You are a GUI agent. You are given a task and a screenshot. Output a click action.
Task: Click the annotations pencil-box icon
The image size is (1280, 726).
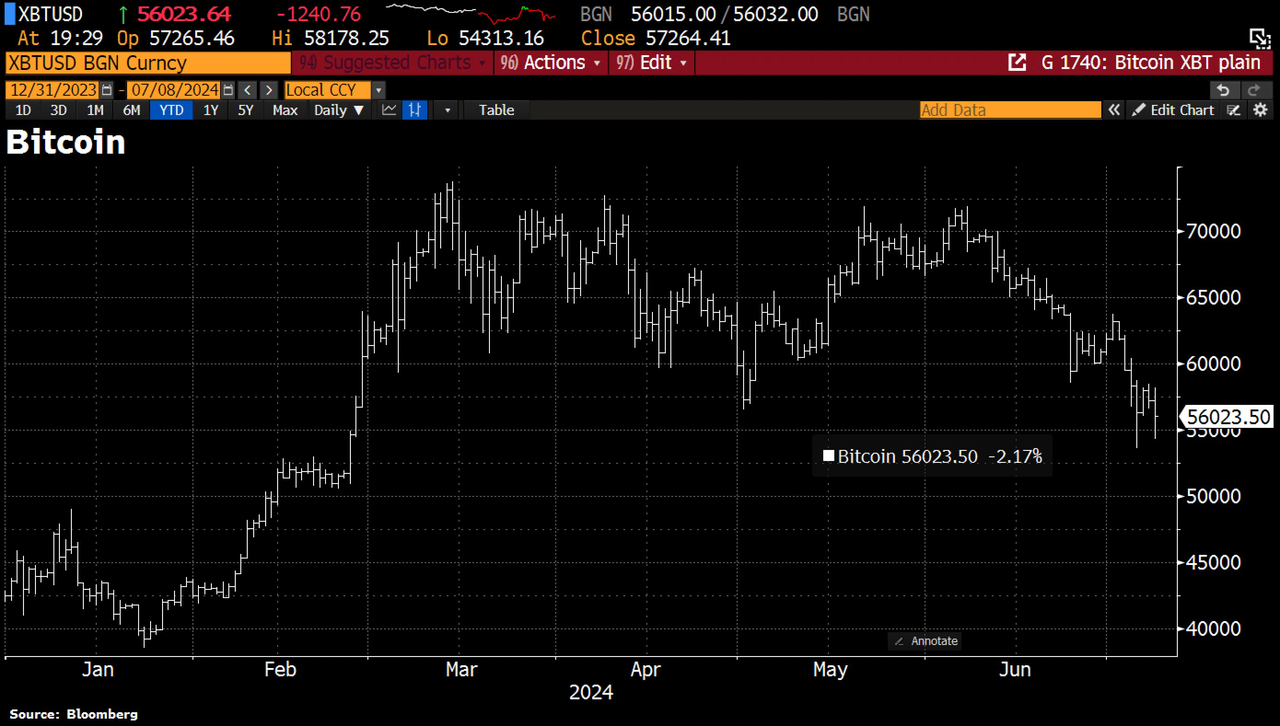point(1234,110)
